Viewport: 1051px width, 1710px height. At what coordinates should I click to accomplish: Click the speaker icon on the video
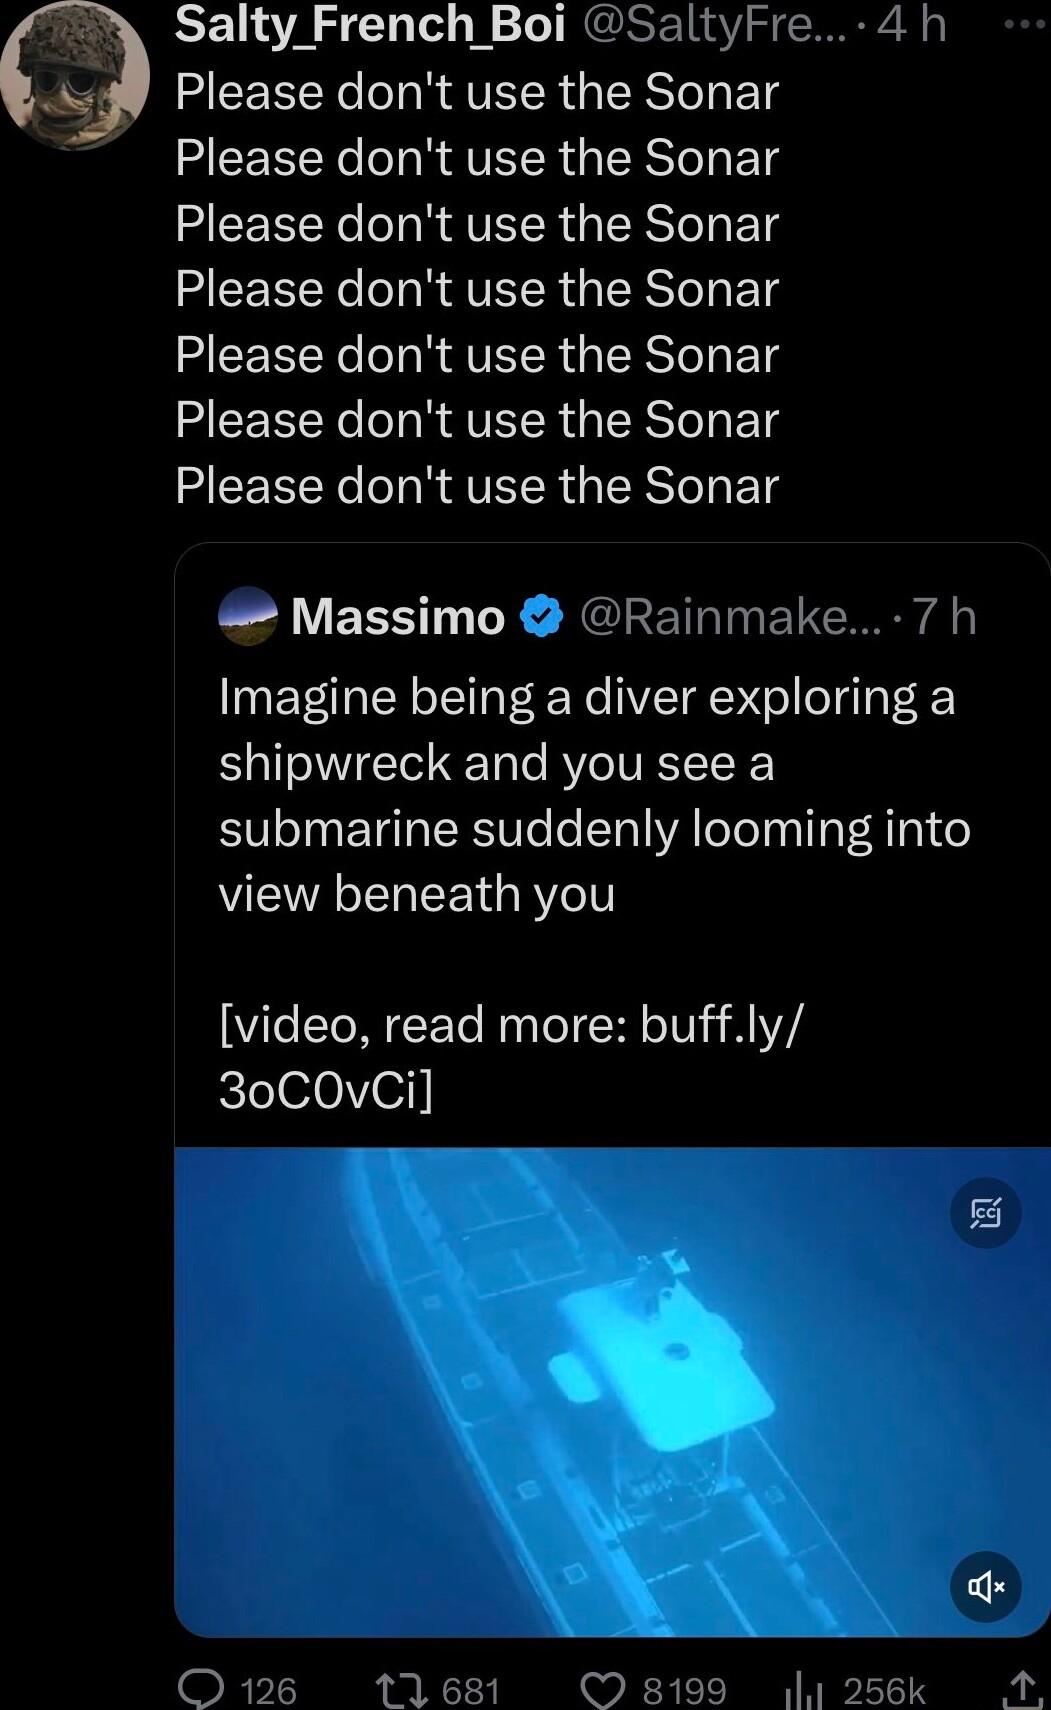[x=985, y=1587]
